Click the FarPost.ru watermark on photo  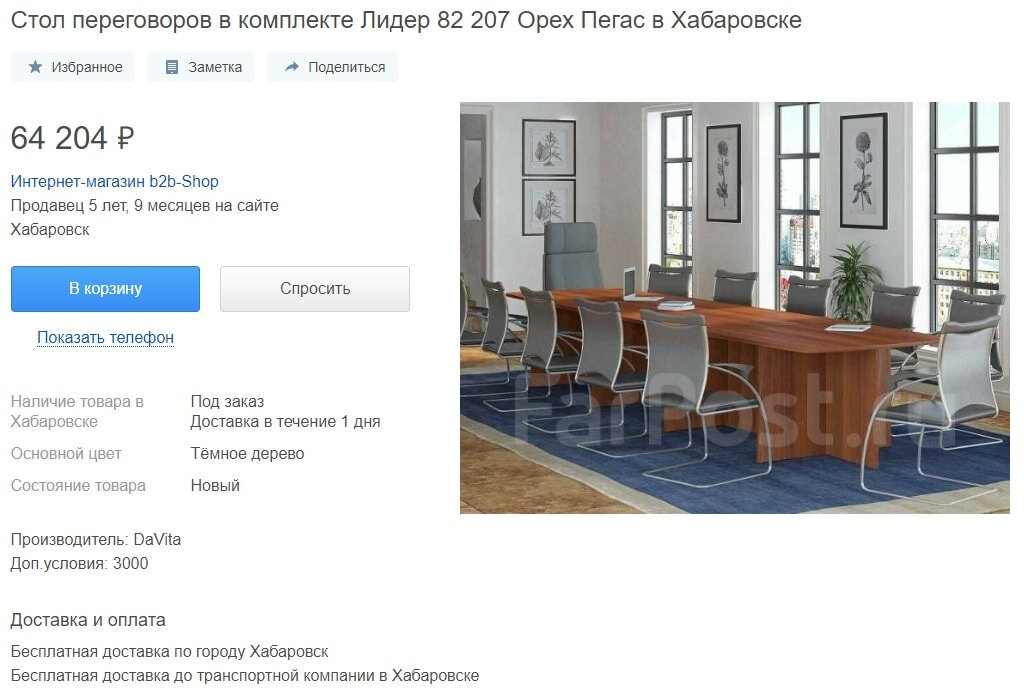pyautogui.click(x=735, y=408)
